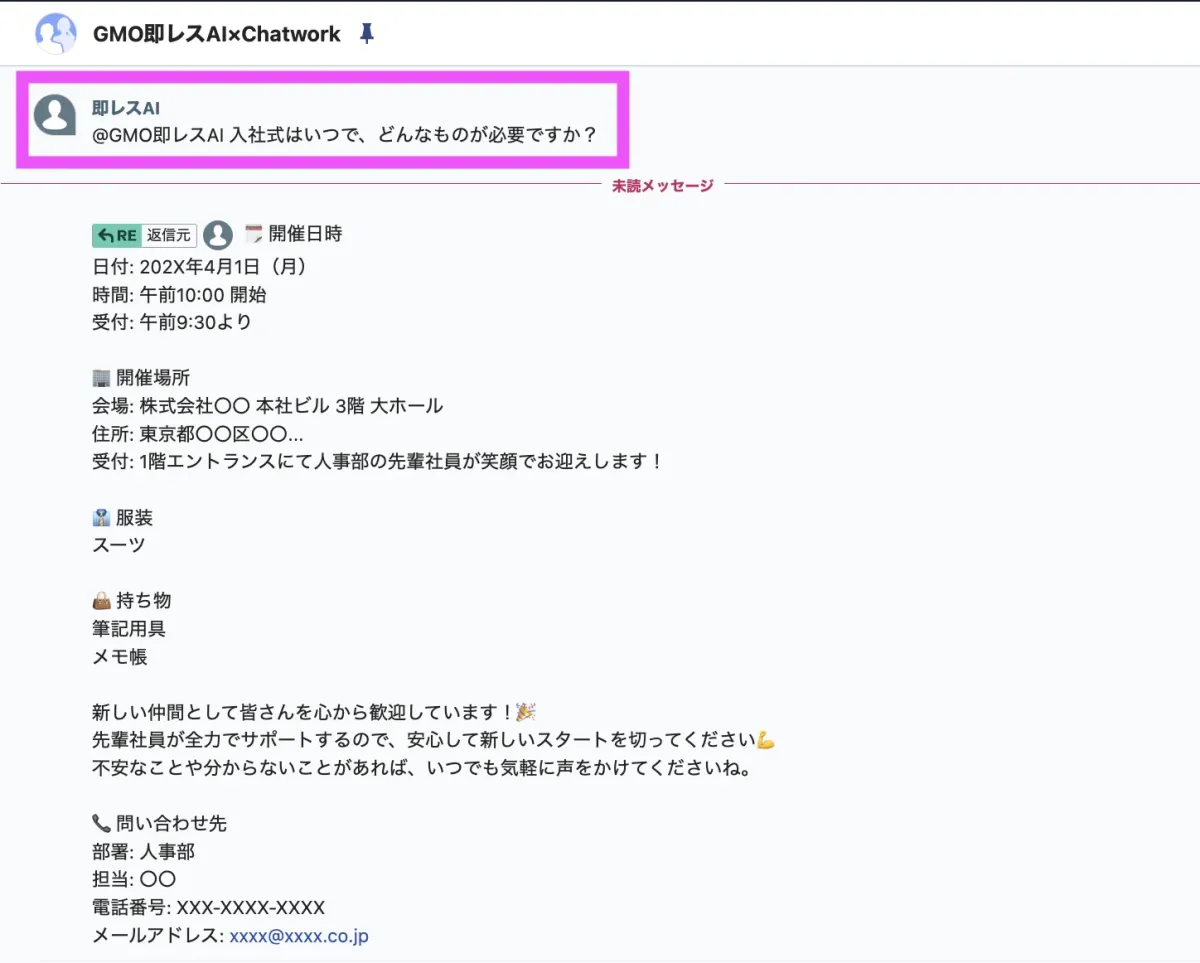This screenshot has width=1200, height=963.
Task: Open the xxxx@xxxx.co.jp email link
Action: (299, 936)
